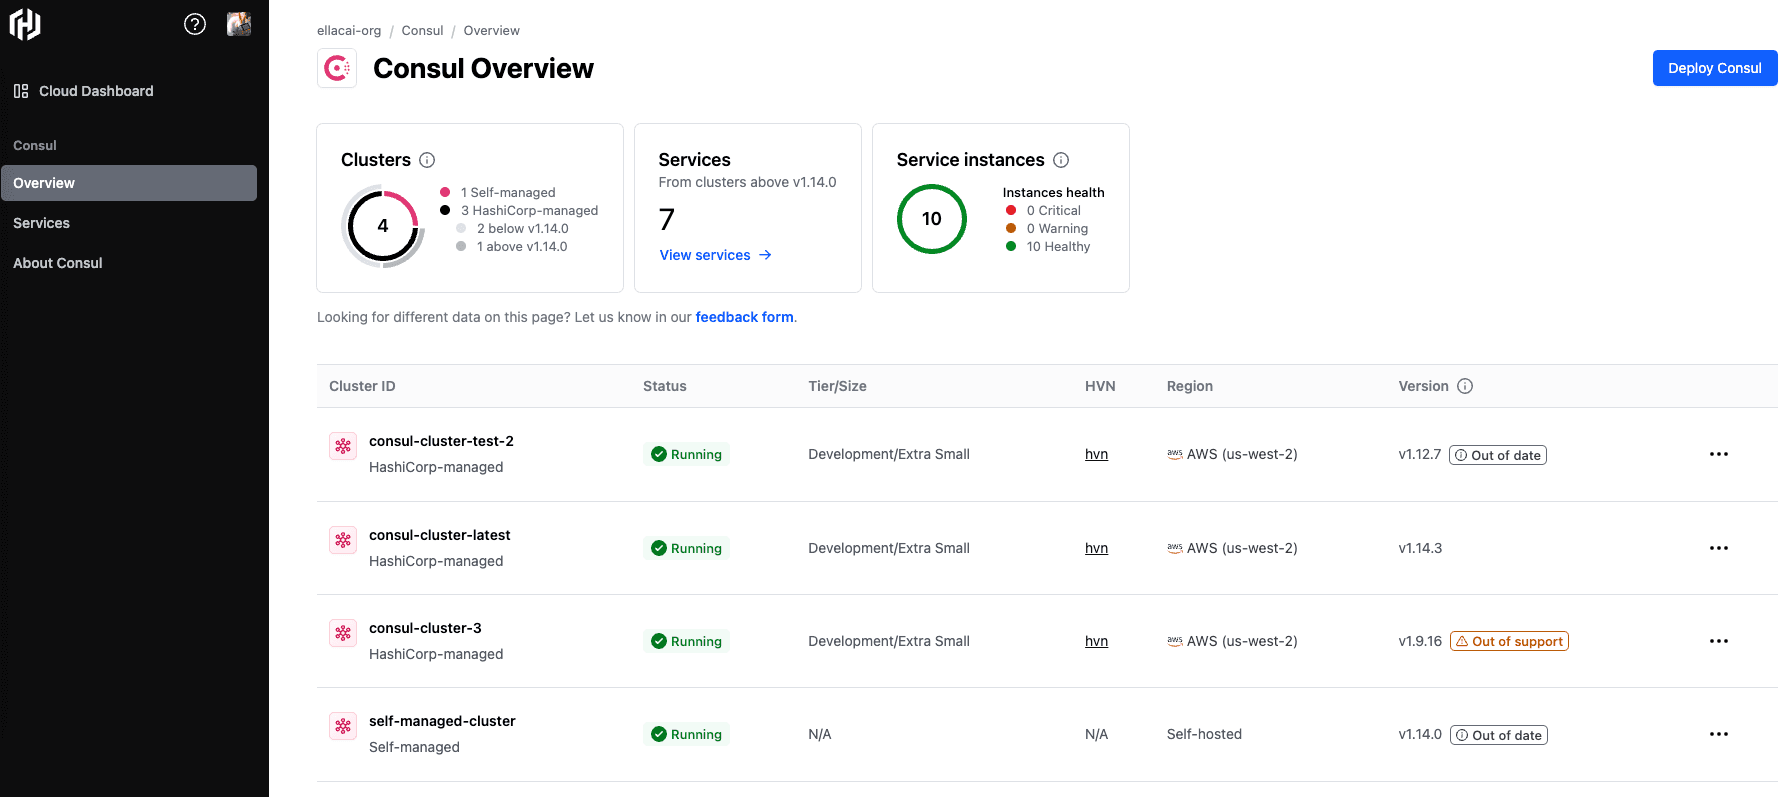The image size is (1792, 797).
Task: Open actions menu for consul-cluster-3
Action: pos(1718,641)
